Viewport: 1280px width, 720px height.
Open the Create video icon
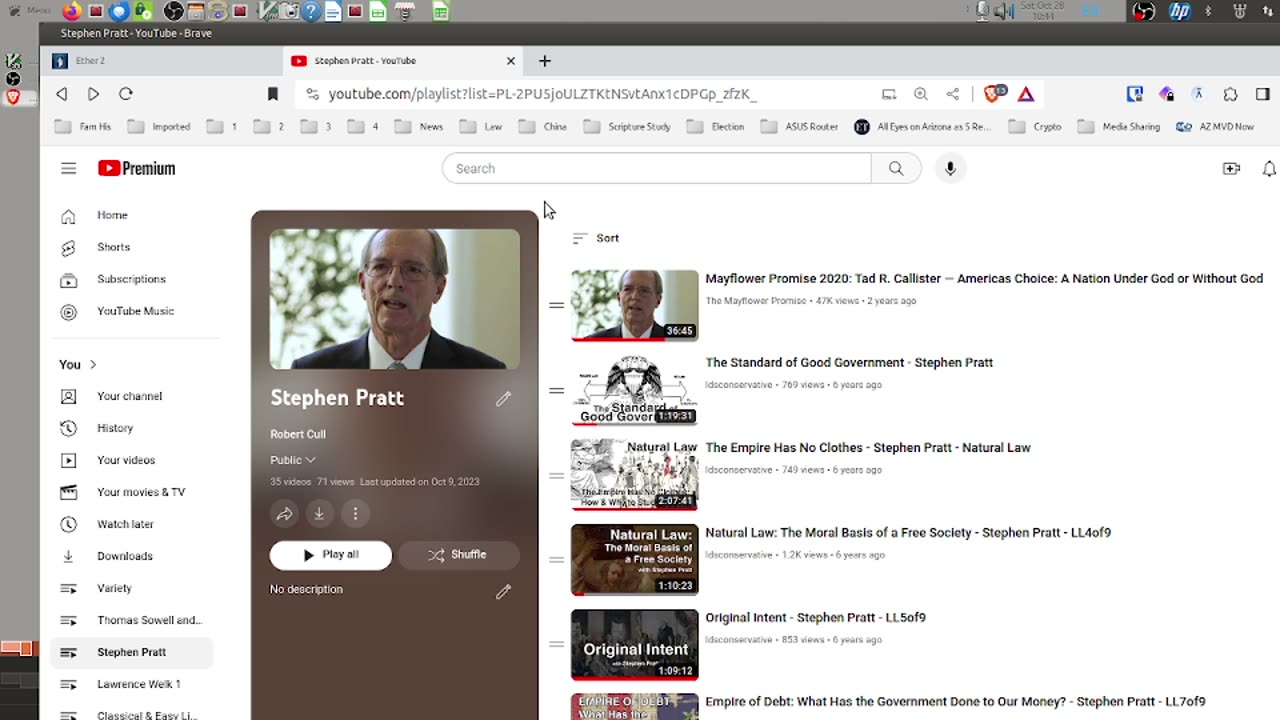[x=1231, y=169]
